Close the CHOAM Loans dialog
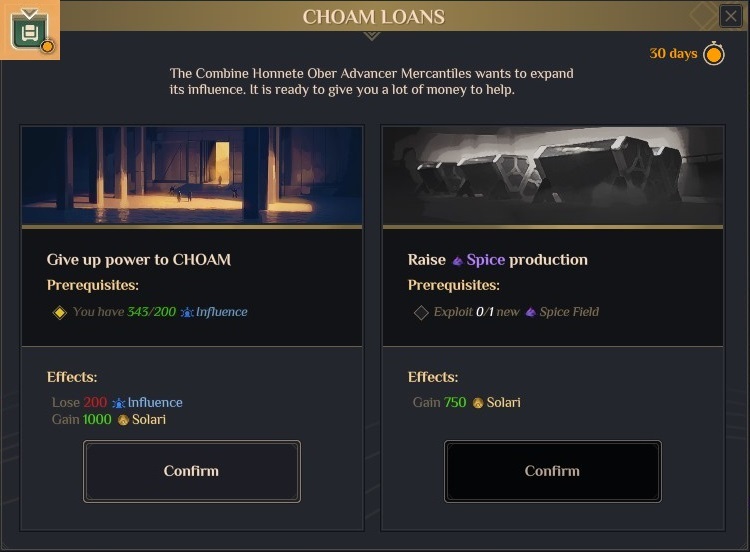This screenshot has height=552, width=750. coord(731,16)
